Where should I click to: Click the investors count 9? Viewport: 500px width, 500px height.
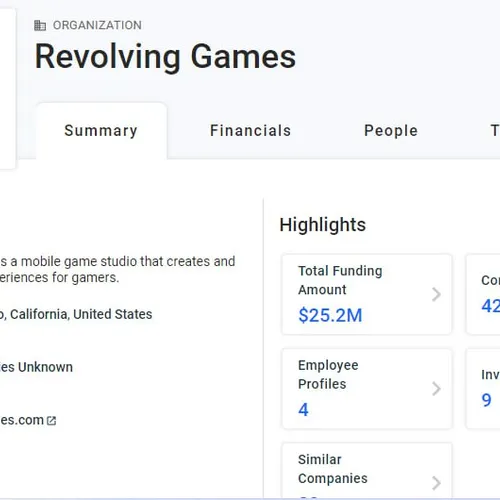[486, 400]
